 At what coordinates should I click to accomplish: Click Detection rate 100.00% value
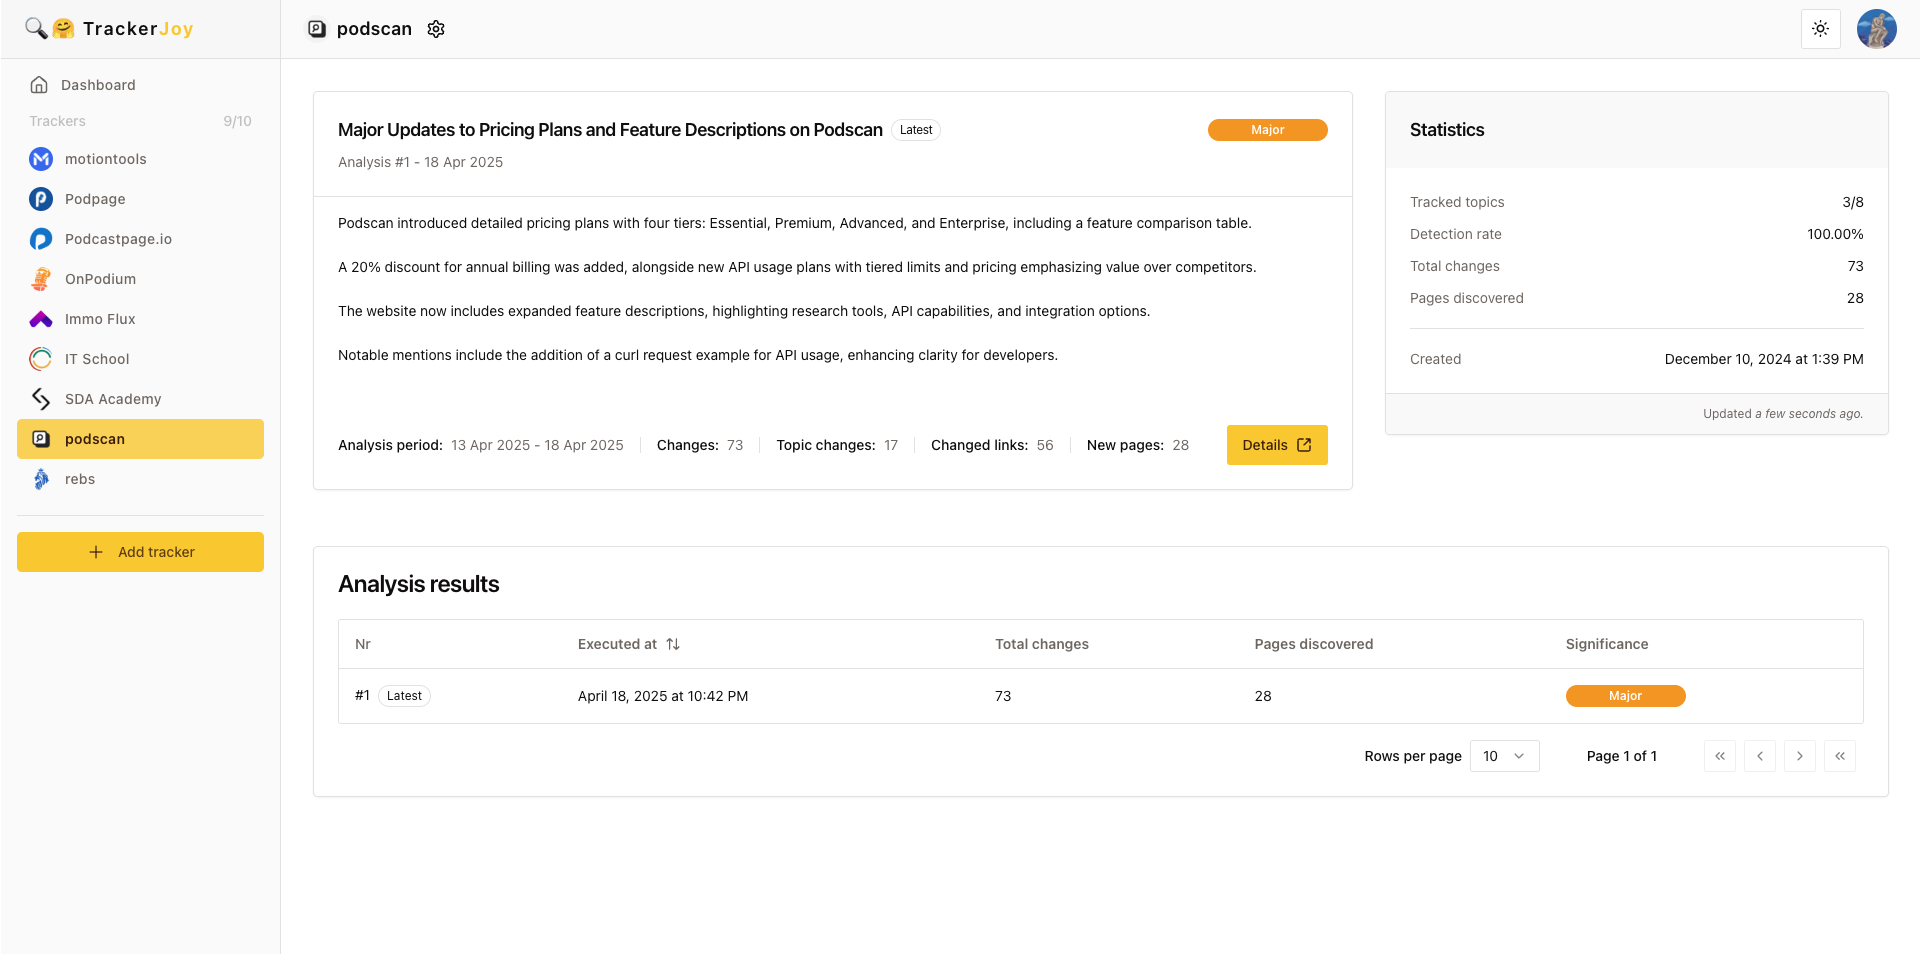pyautogui.click(x=1835, y=234)
